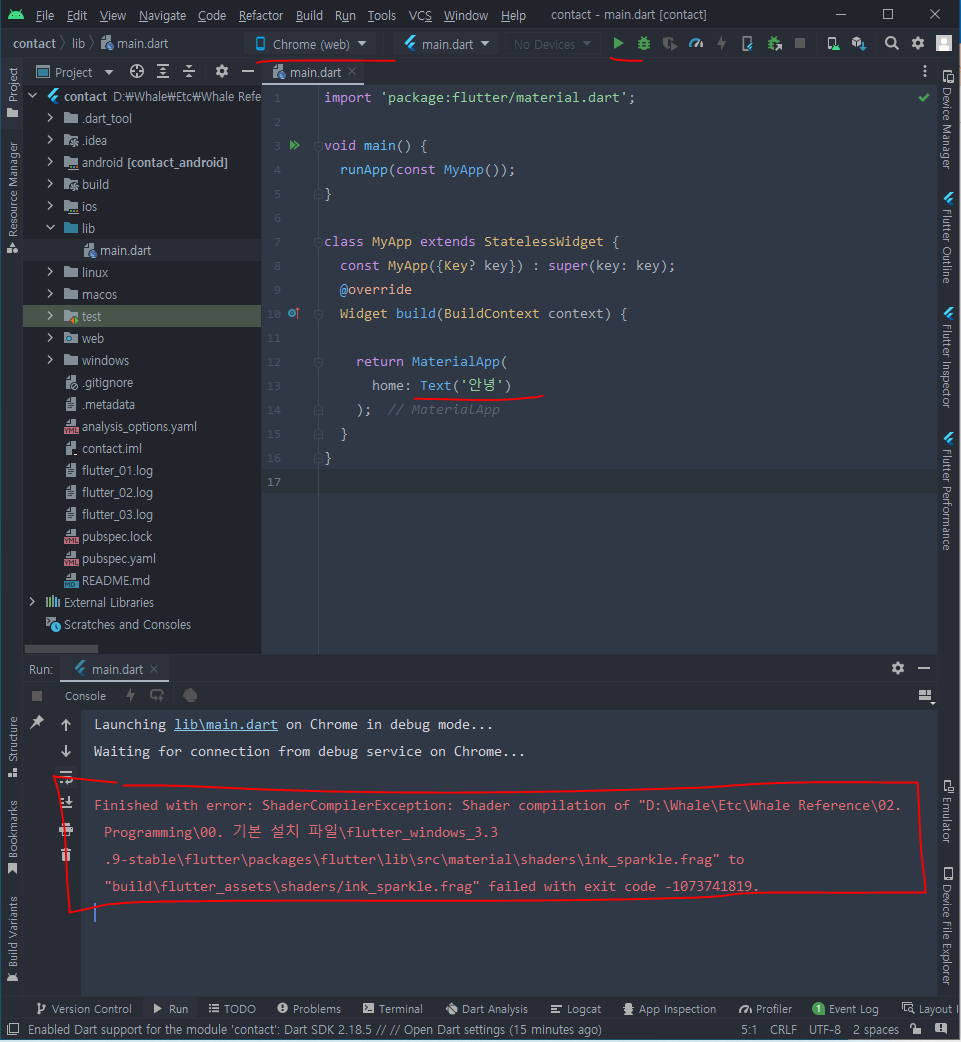Open the Project view selector dropdown
The width and height of the screenshot is (961, 1042).
[x=75, y=72]
